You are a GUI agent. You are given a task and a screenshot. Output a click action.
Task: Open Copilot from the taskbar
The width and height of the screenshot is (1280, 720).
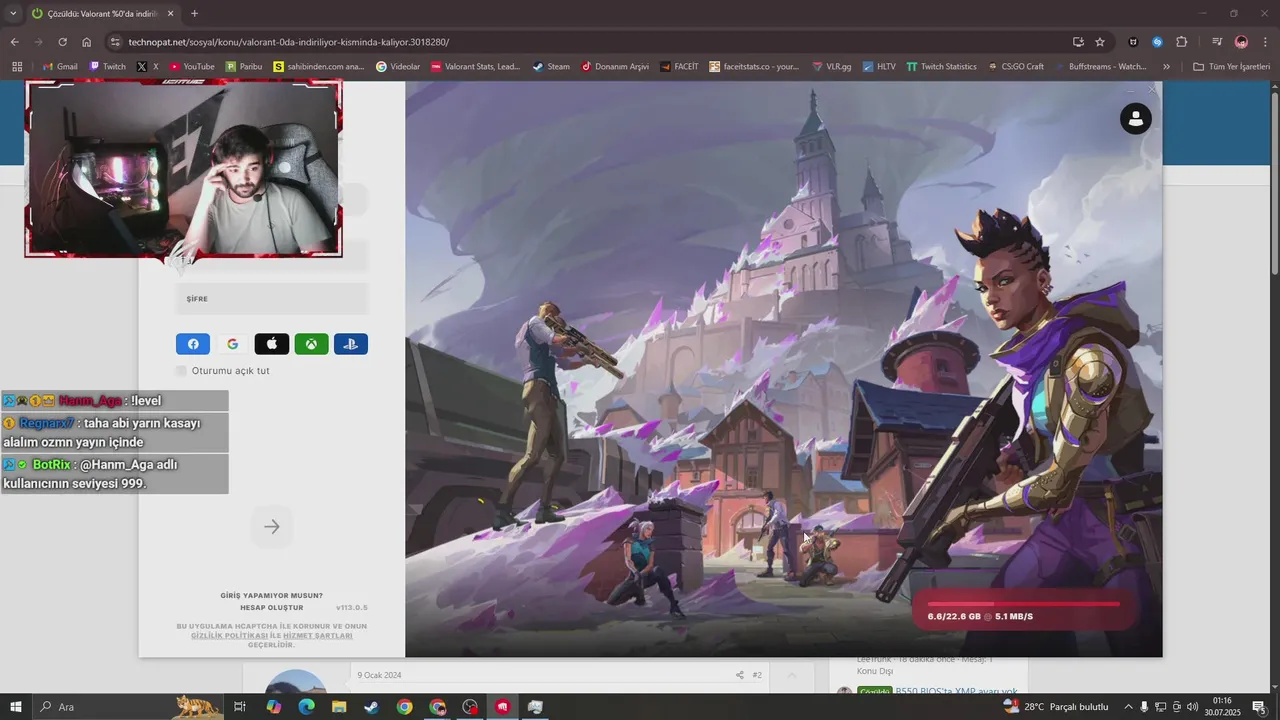pos(273,707)
